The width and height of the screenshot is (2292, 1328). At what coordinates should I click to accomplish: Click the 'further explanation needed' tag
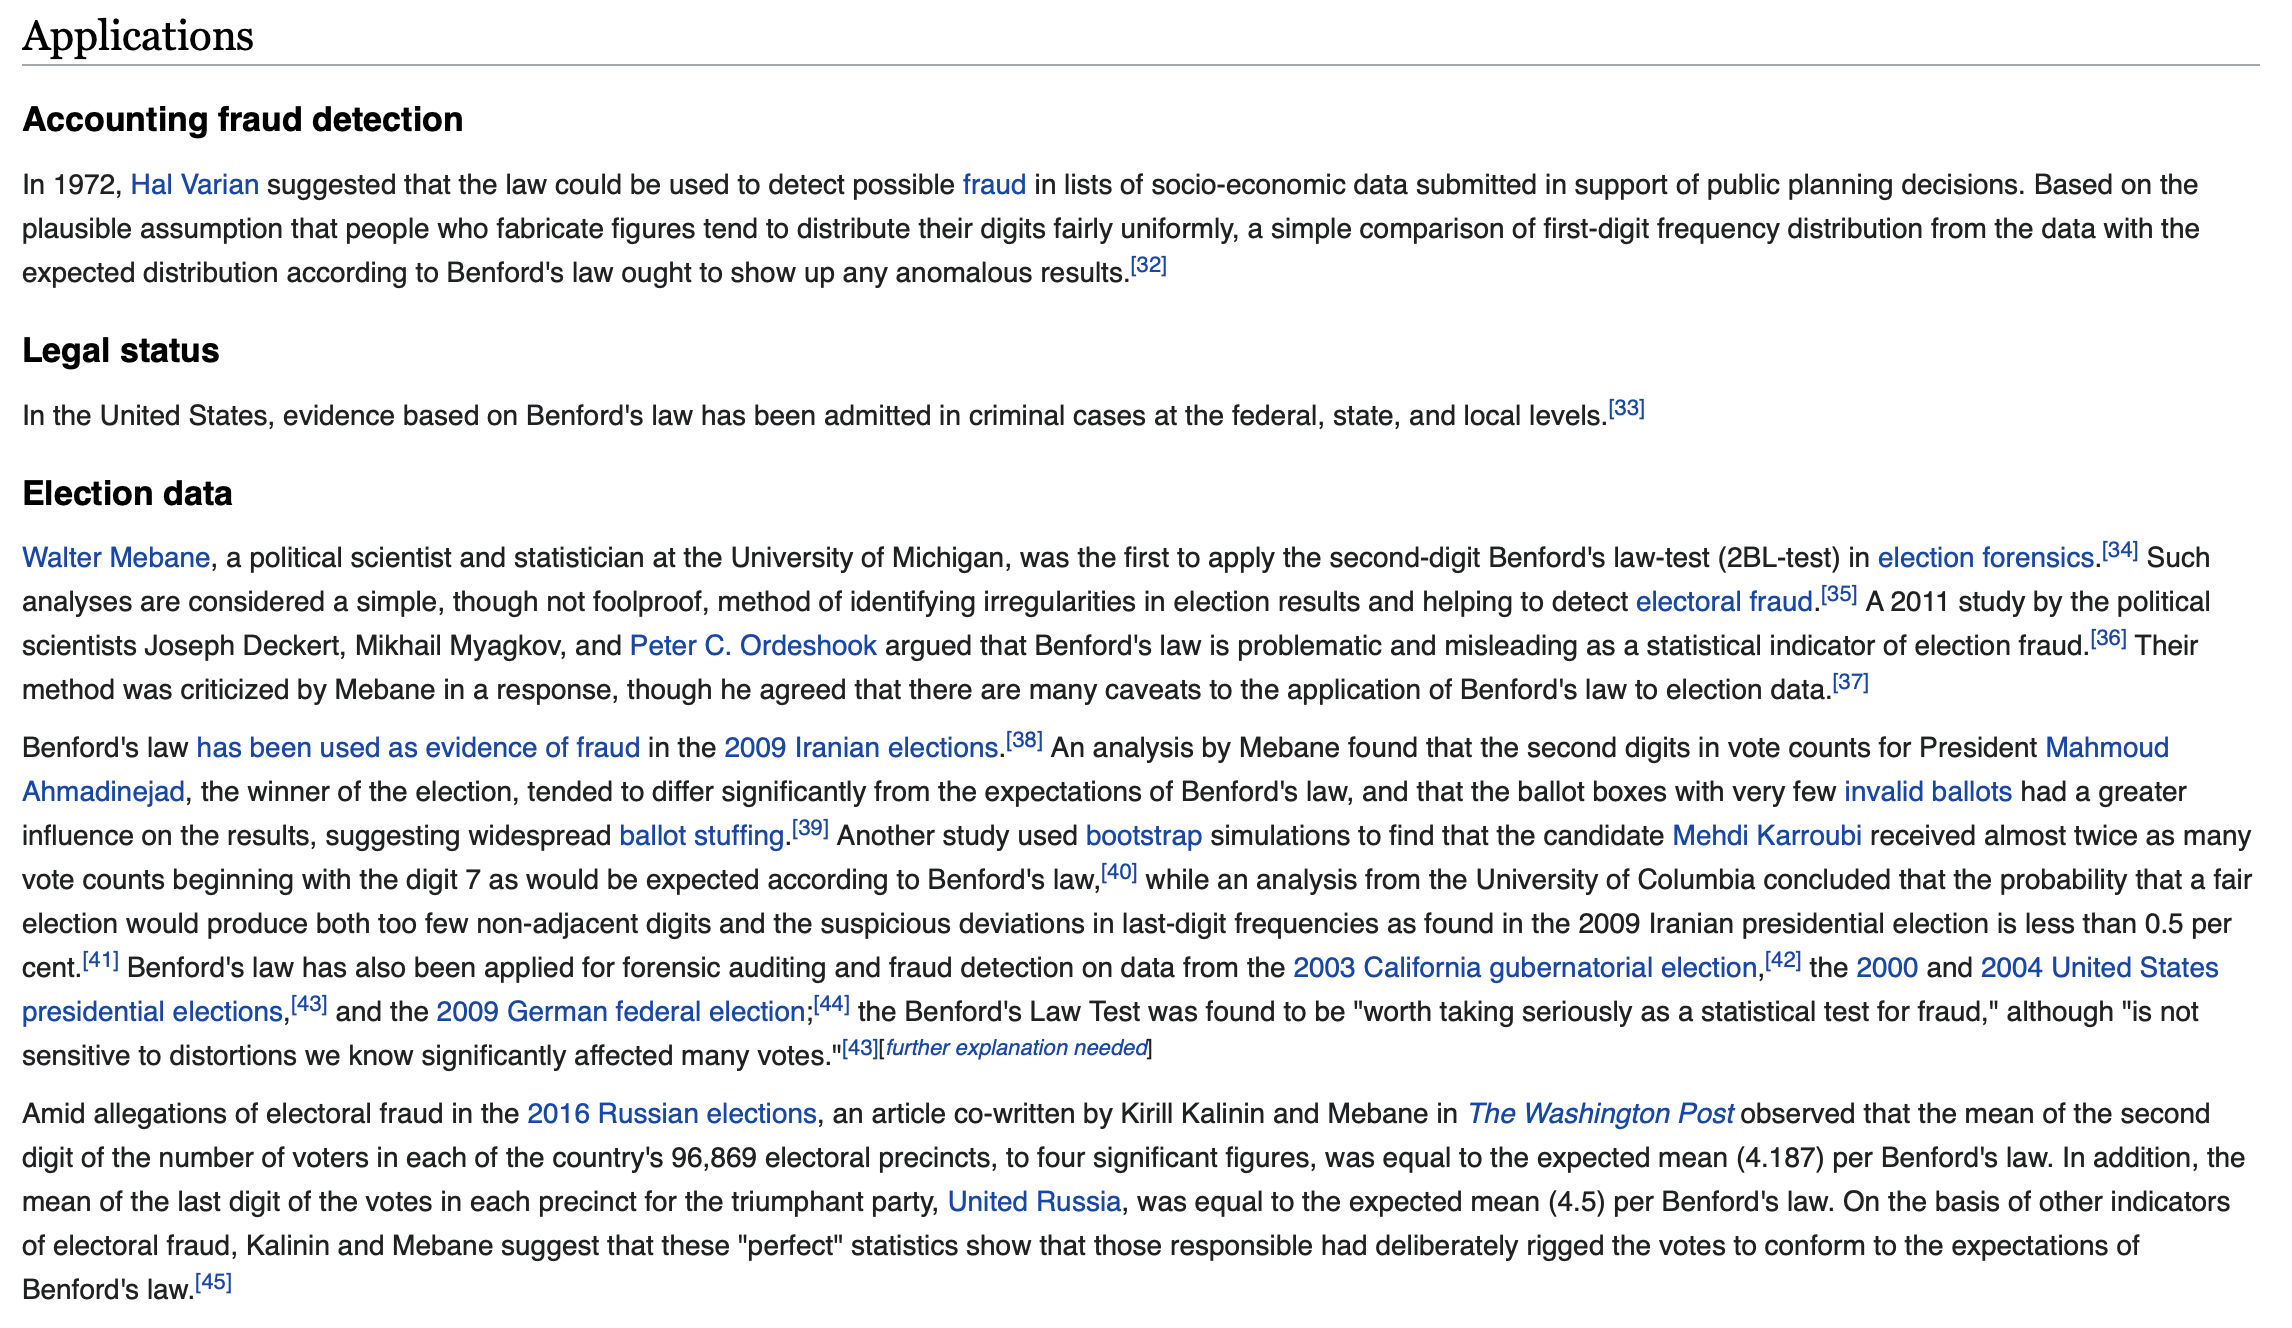pyautogui.click(x=1016, y=1048)
